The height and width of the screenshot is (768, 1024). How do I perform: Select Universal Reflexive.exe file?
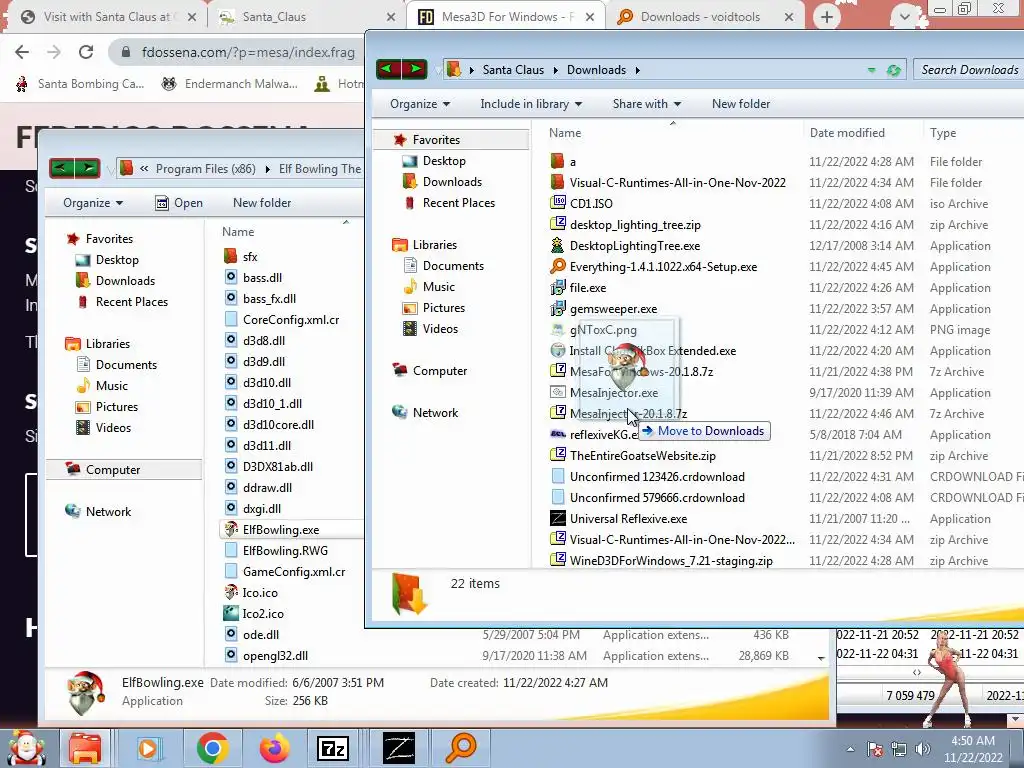coord(628,519)
